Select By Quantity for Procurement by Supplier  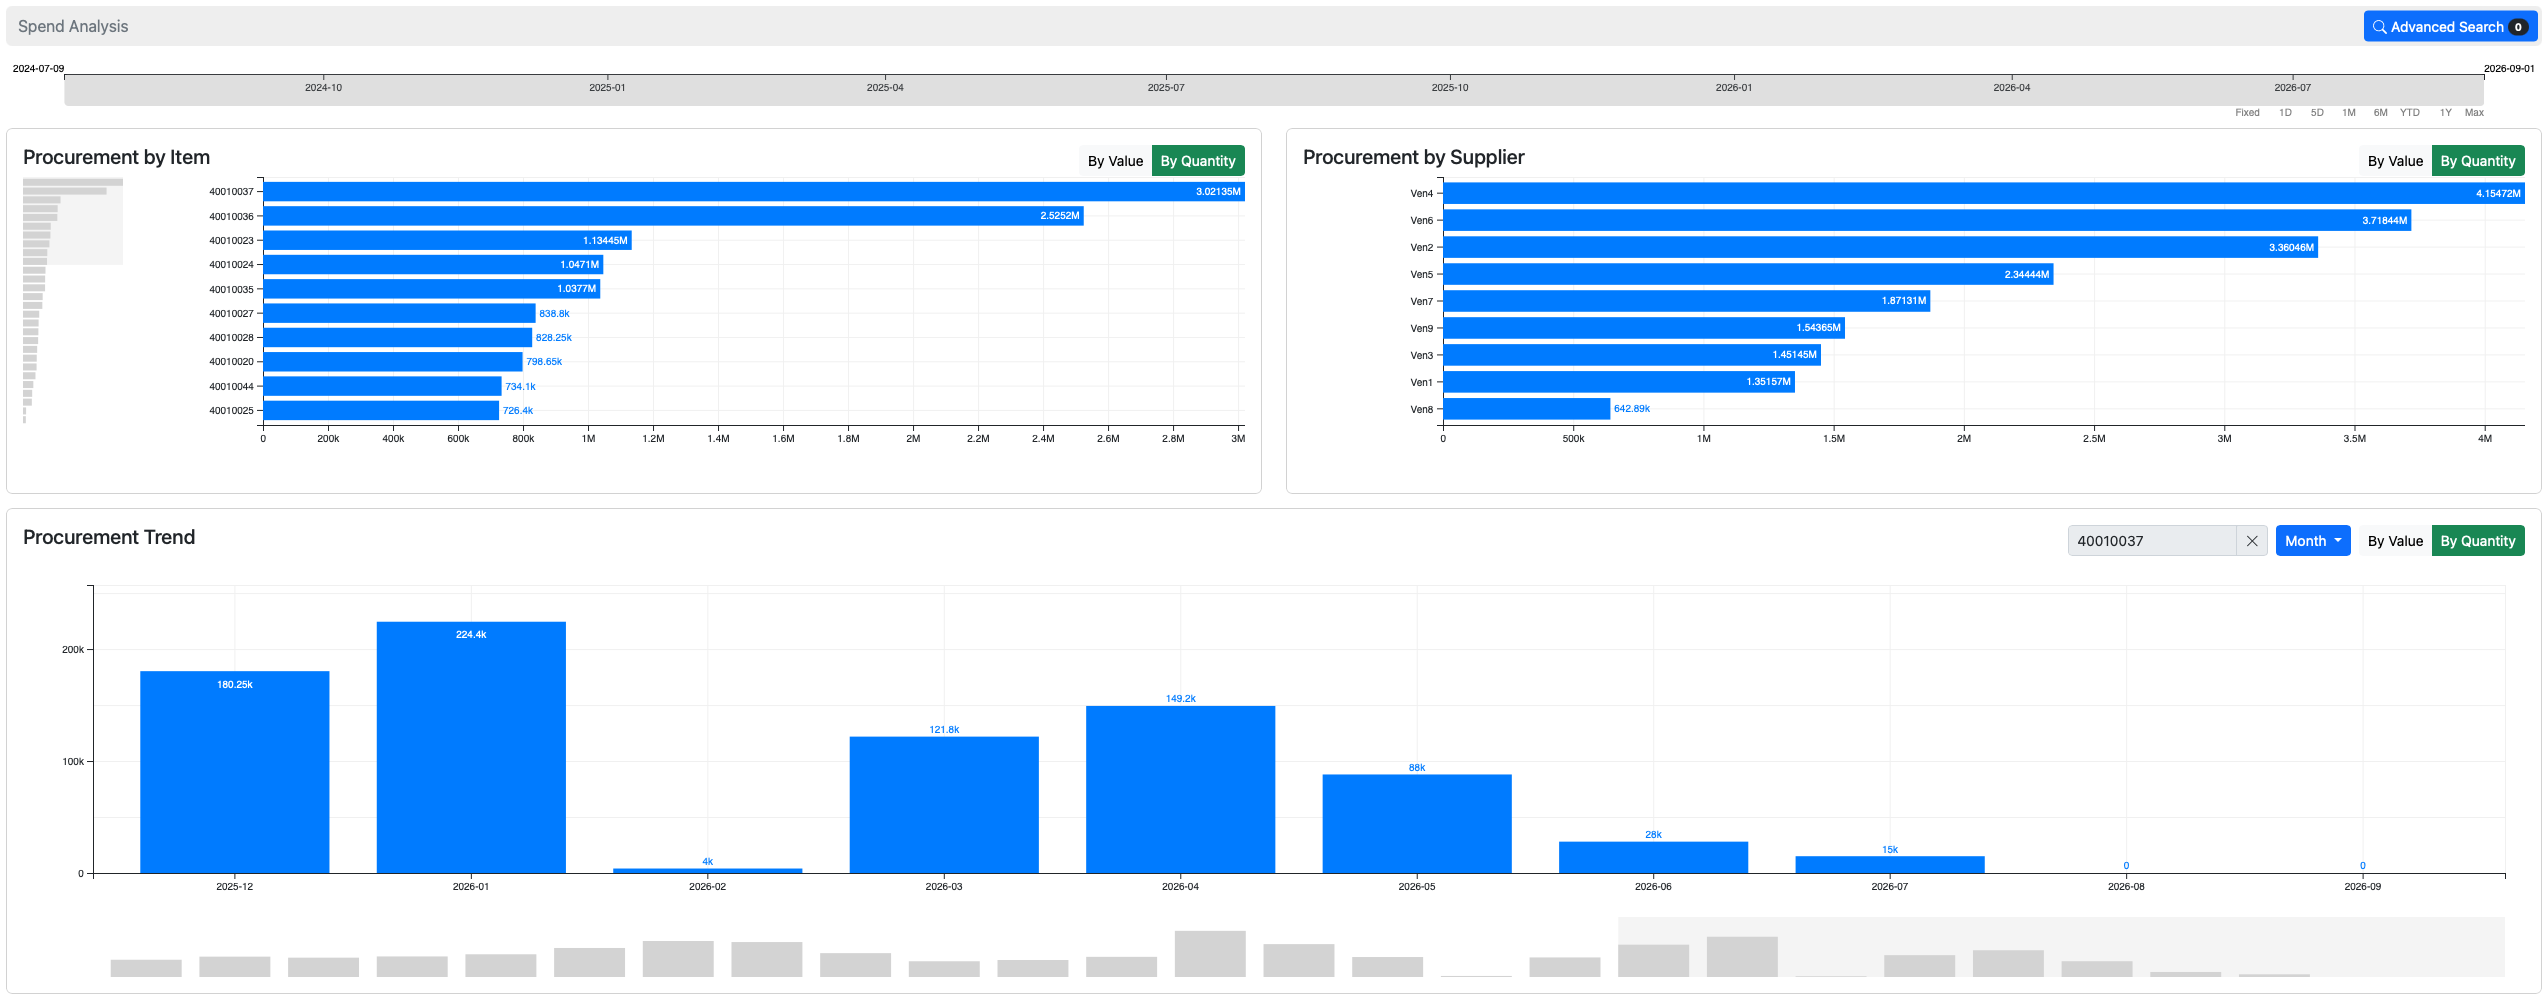[2478, 161]
